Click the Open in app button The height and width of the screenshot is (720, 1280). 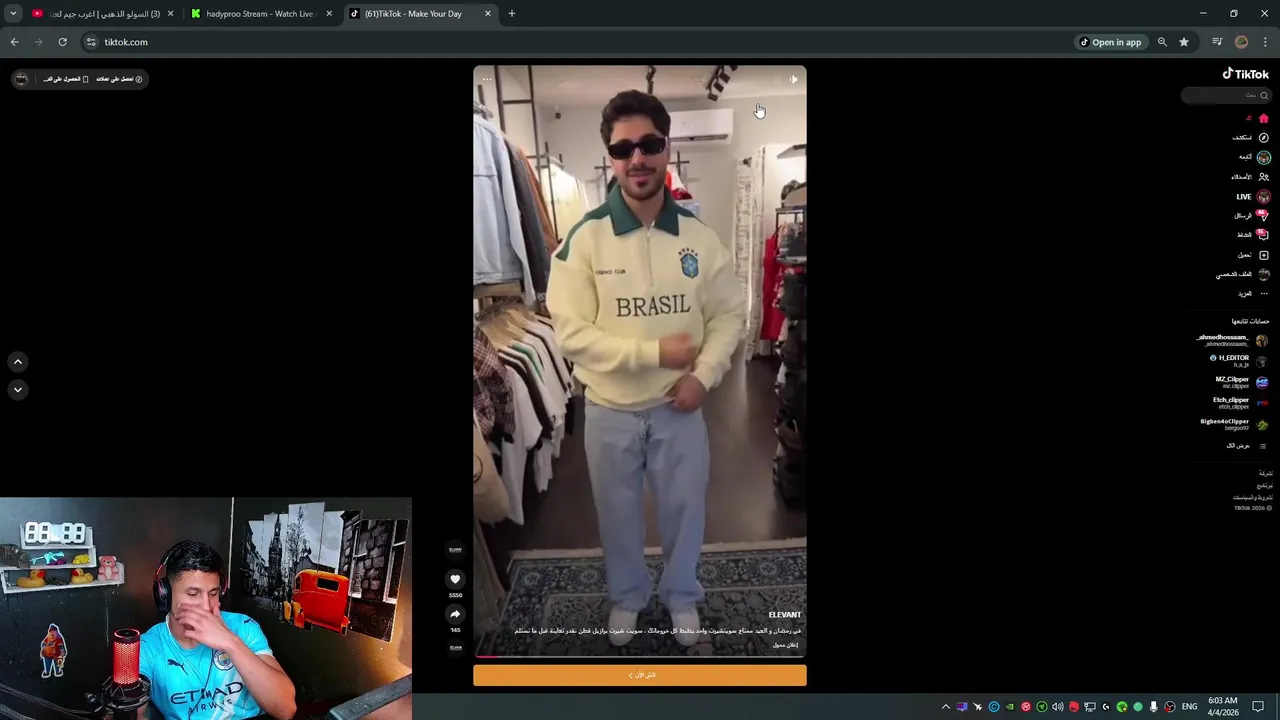[x=1110, y=42]
